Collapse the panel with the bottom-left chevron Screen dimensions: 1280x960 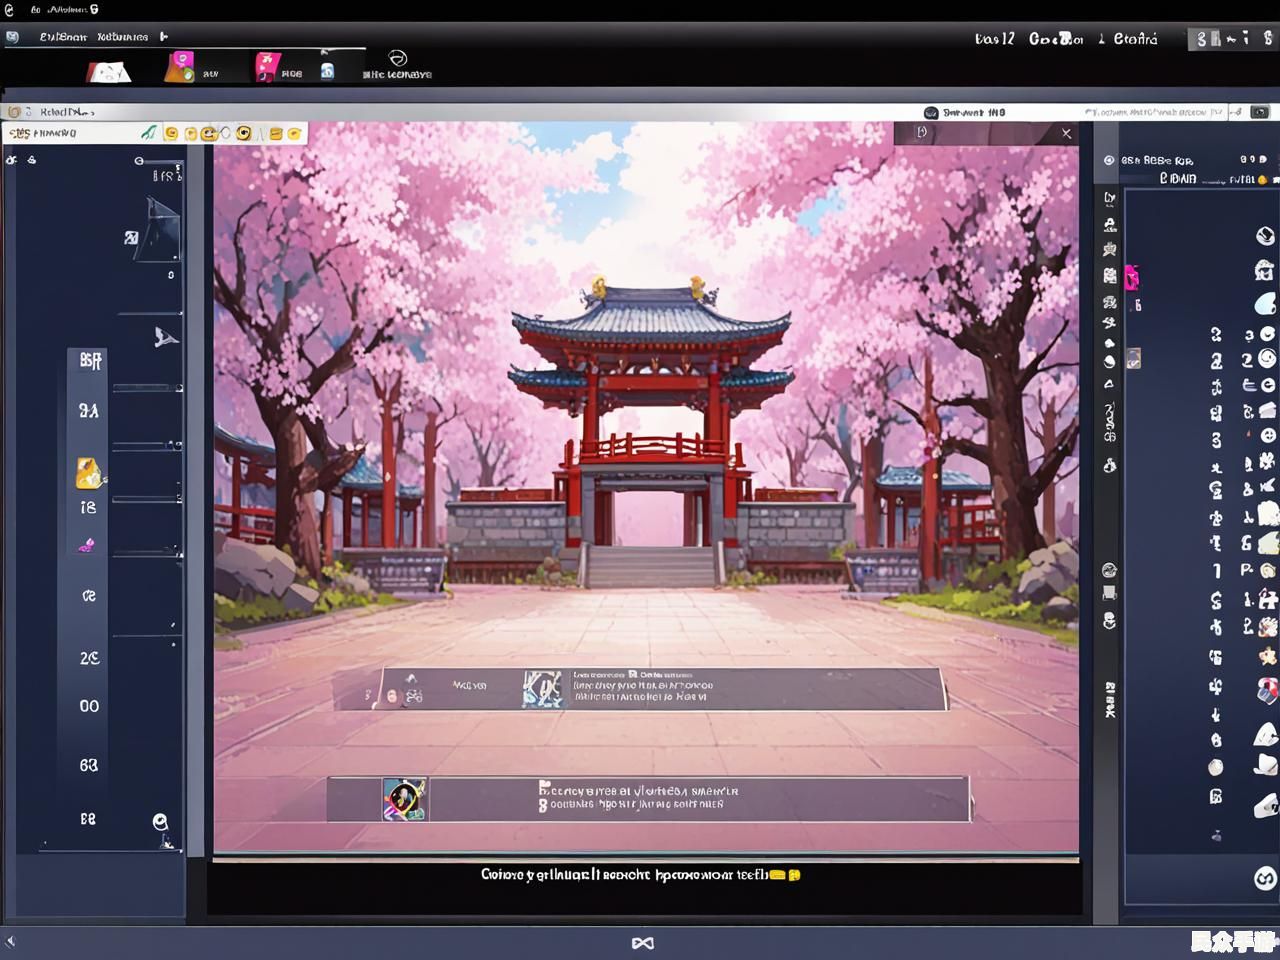[11, 941]
